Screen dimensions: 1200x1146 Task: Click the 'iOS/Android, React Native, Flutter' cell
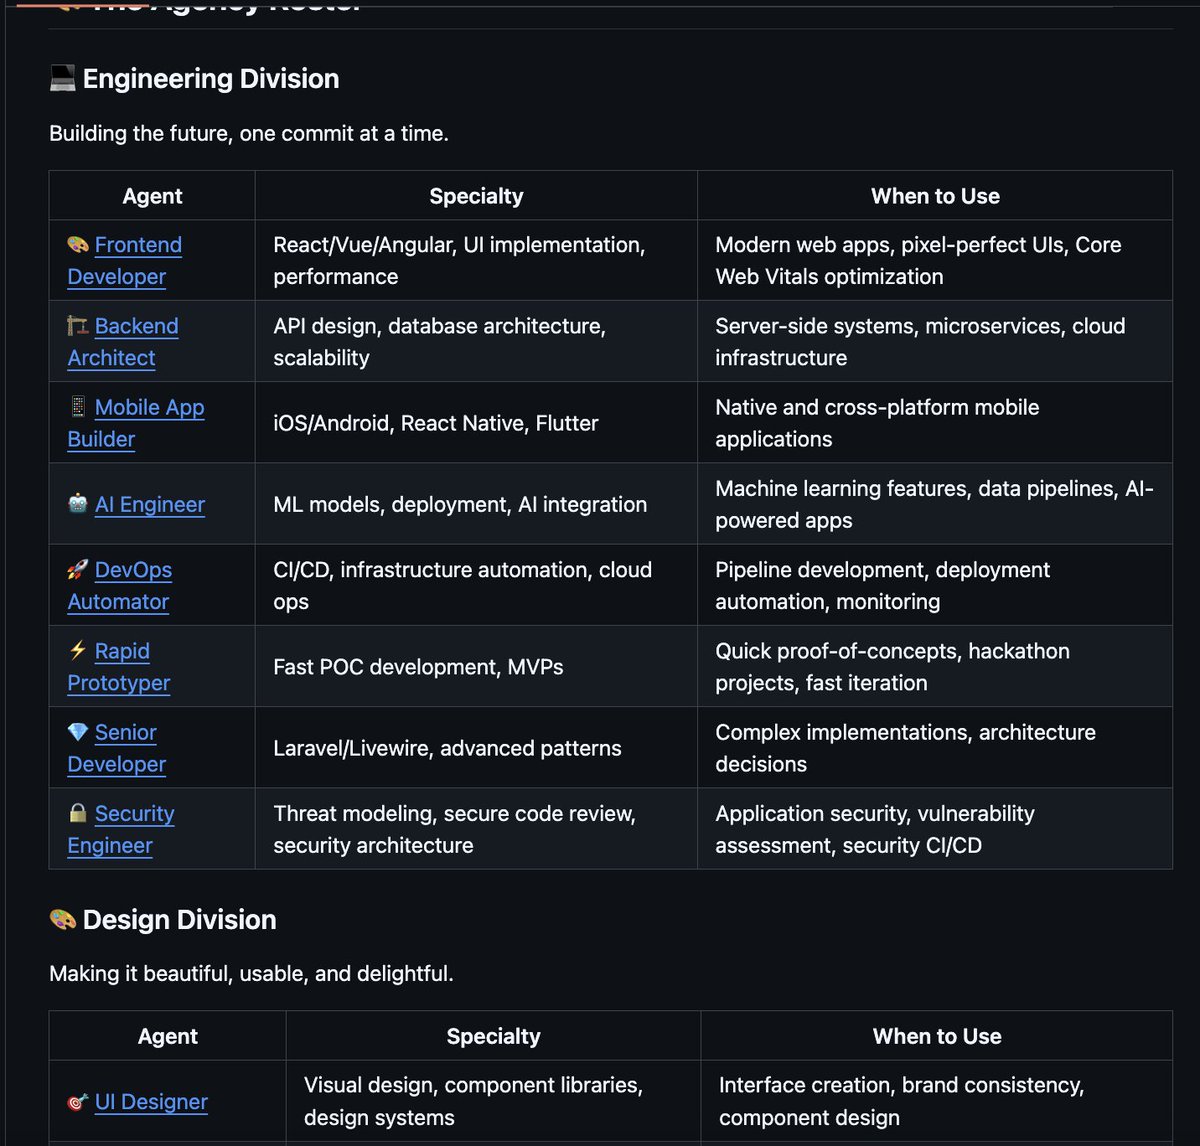pos(476,422)
